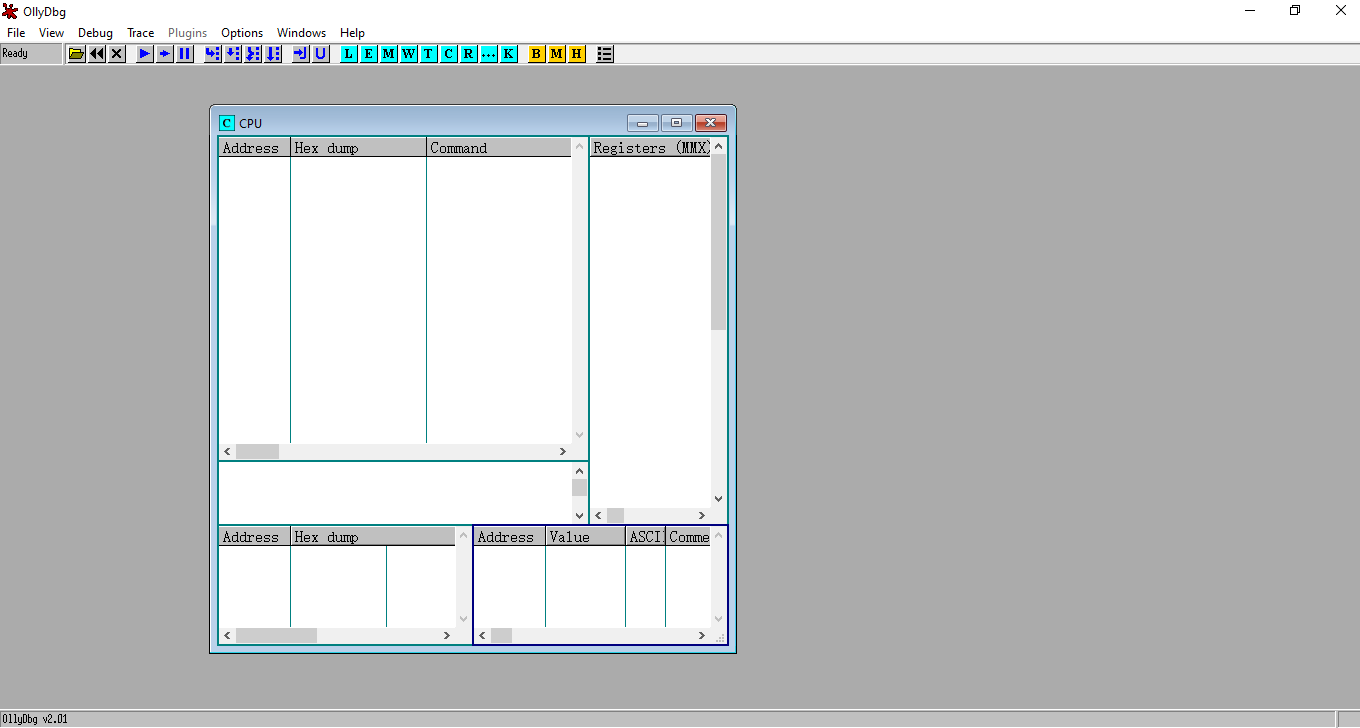The width and height of the screenshot is (1360, 728).
Task: Click the bottom-left dump pane horizontal scrollbar thumb
Action: click(x=276, y=636)
